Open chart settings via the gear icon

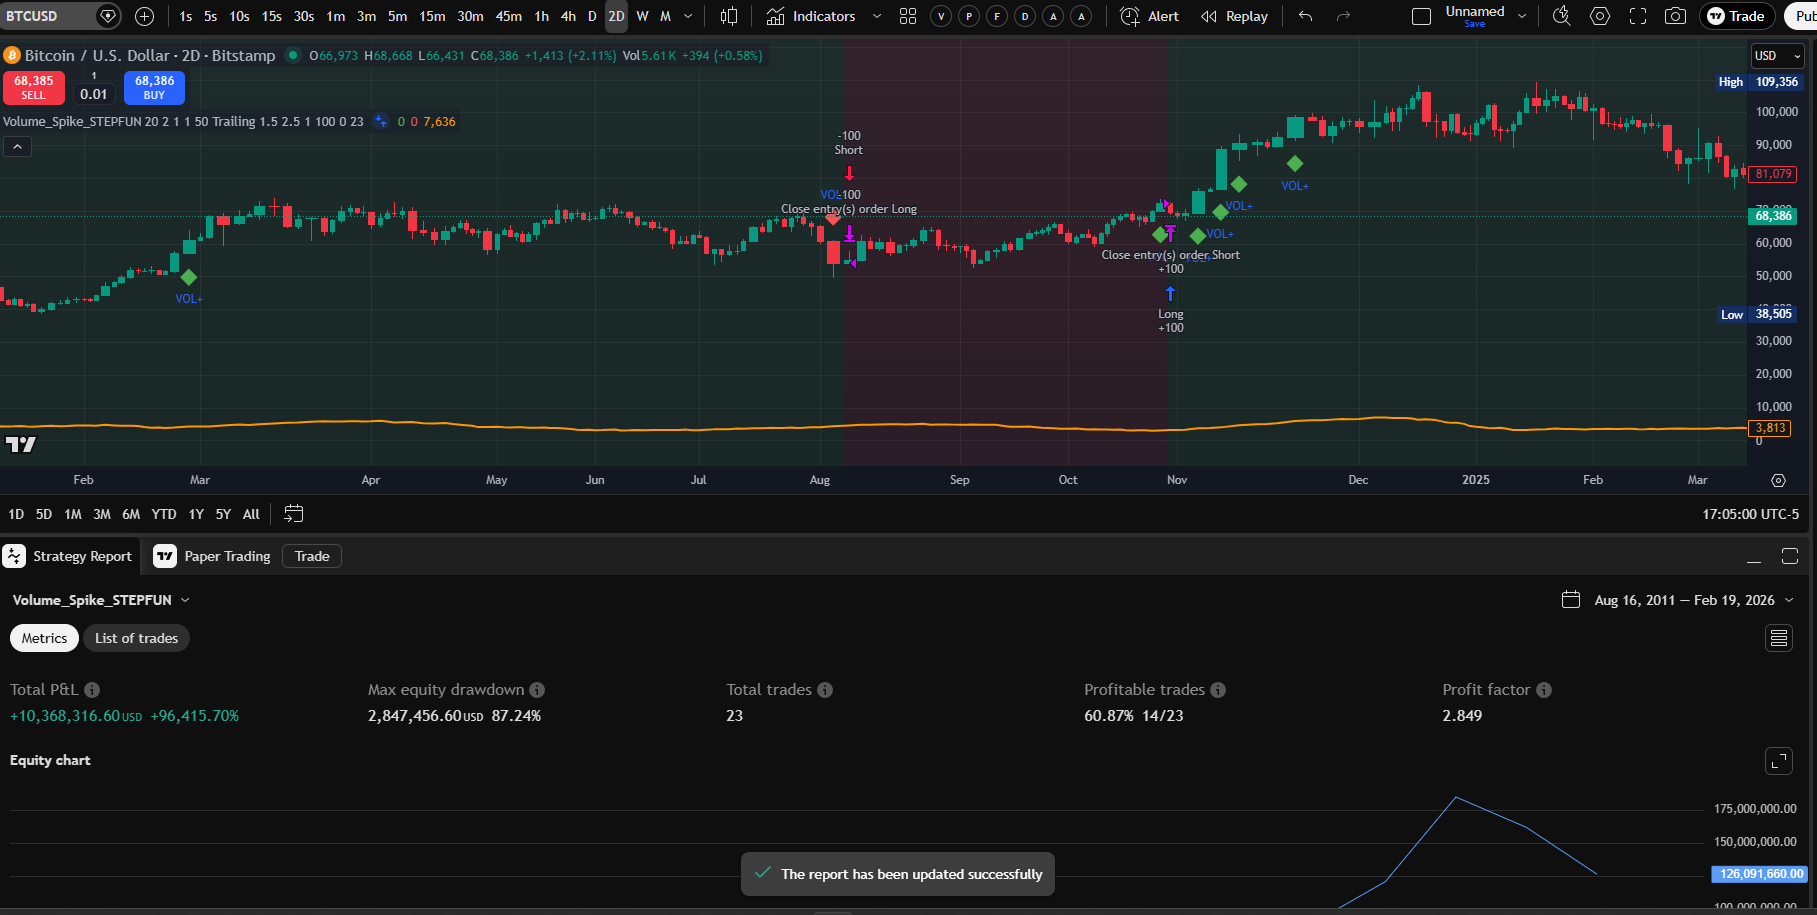click(x=1599, y=16)
